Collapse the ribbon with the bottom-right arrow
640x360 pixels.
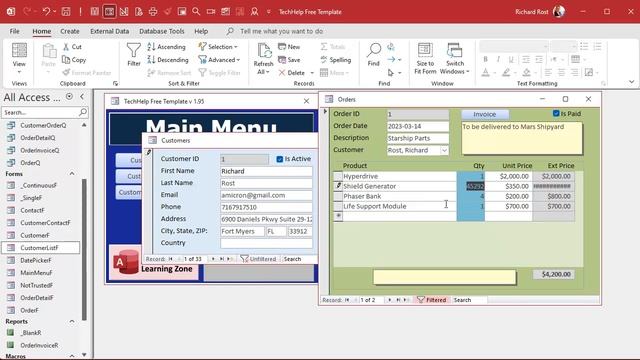point(631,82)
